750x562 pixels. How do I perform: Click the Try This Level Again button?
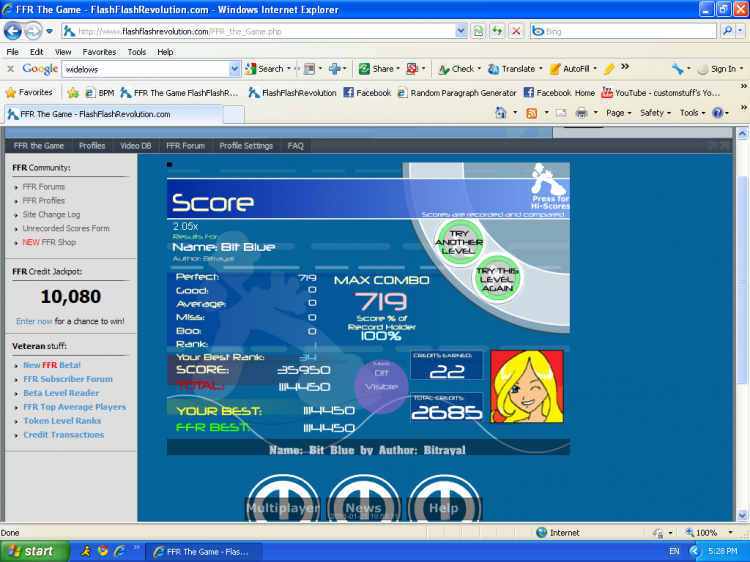coord(497,277)
